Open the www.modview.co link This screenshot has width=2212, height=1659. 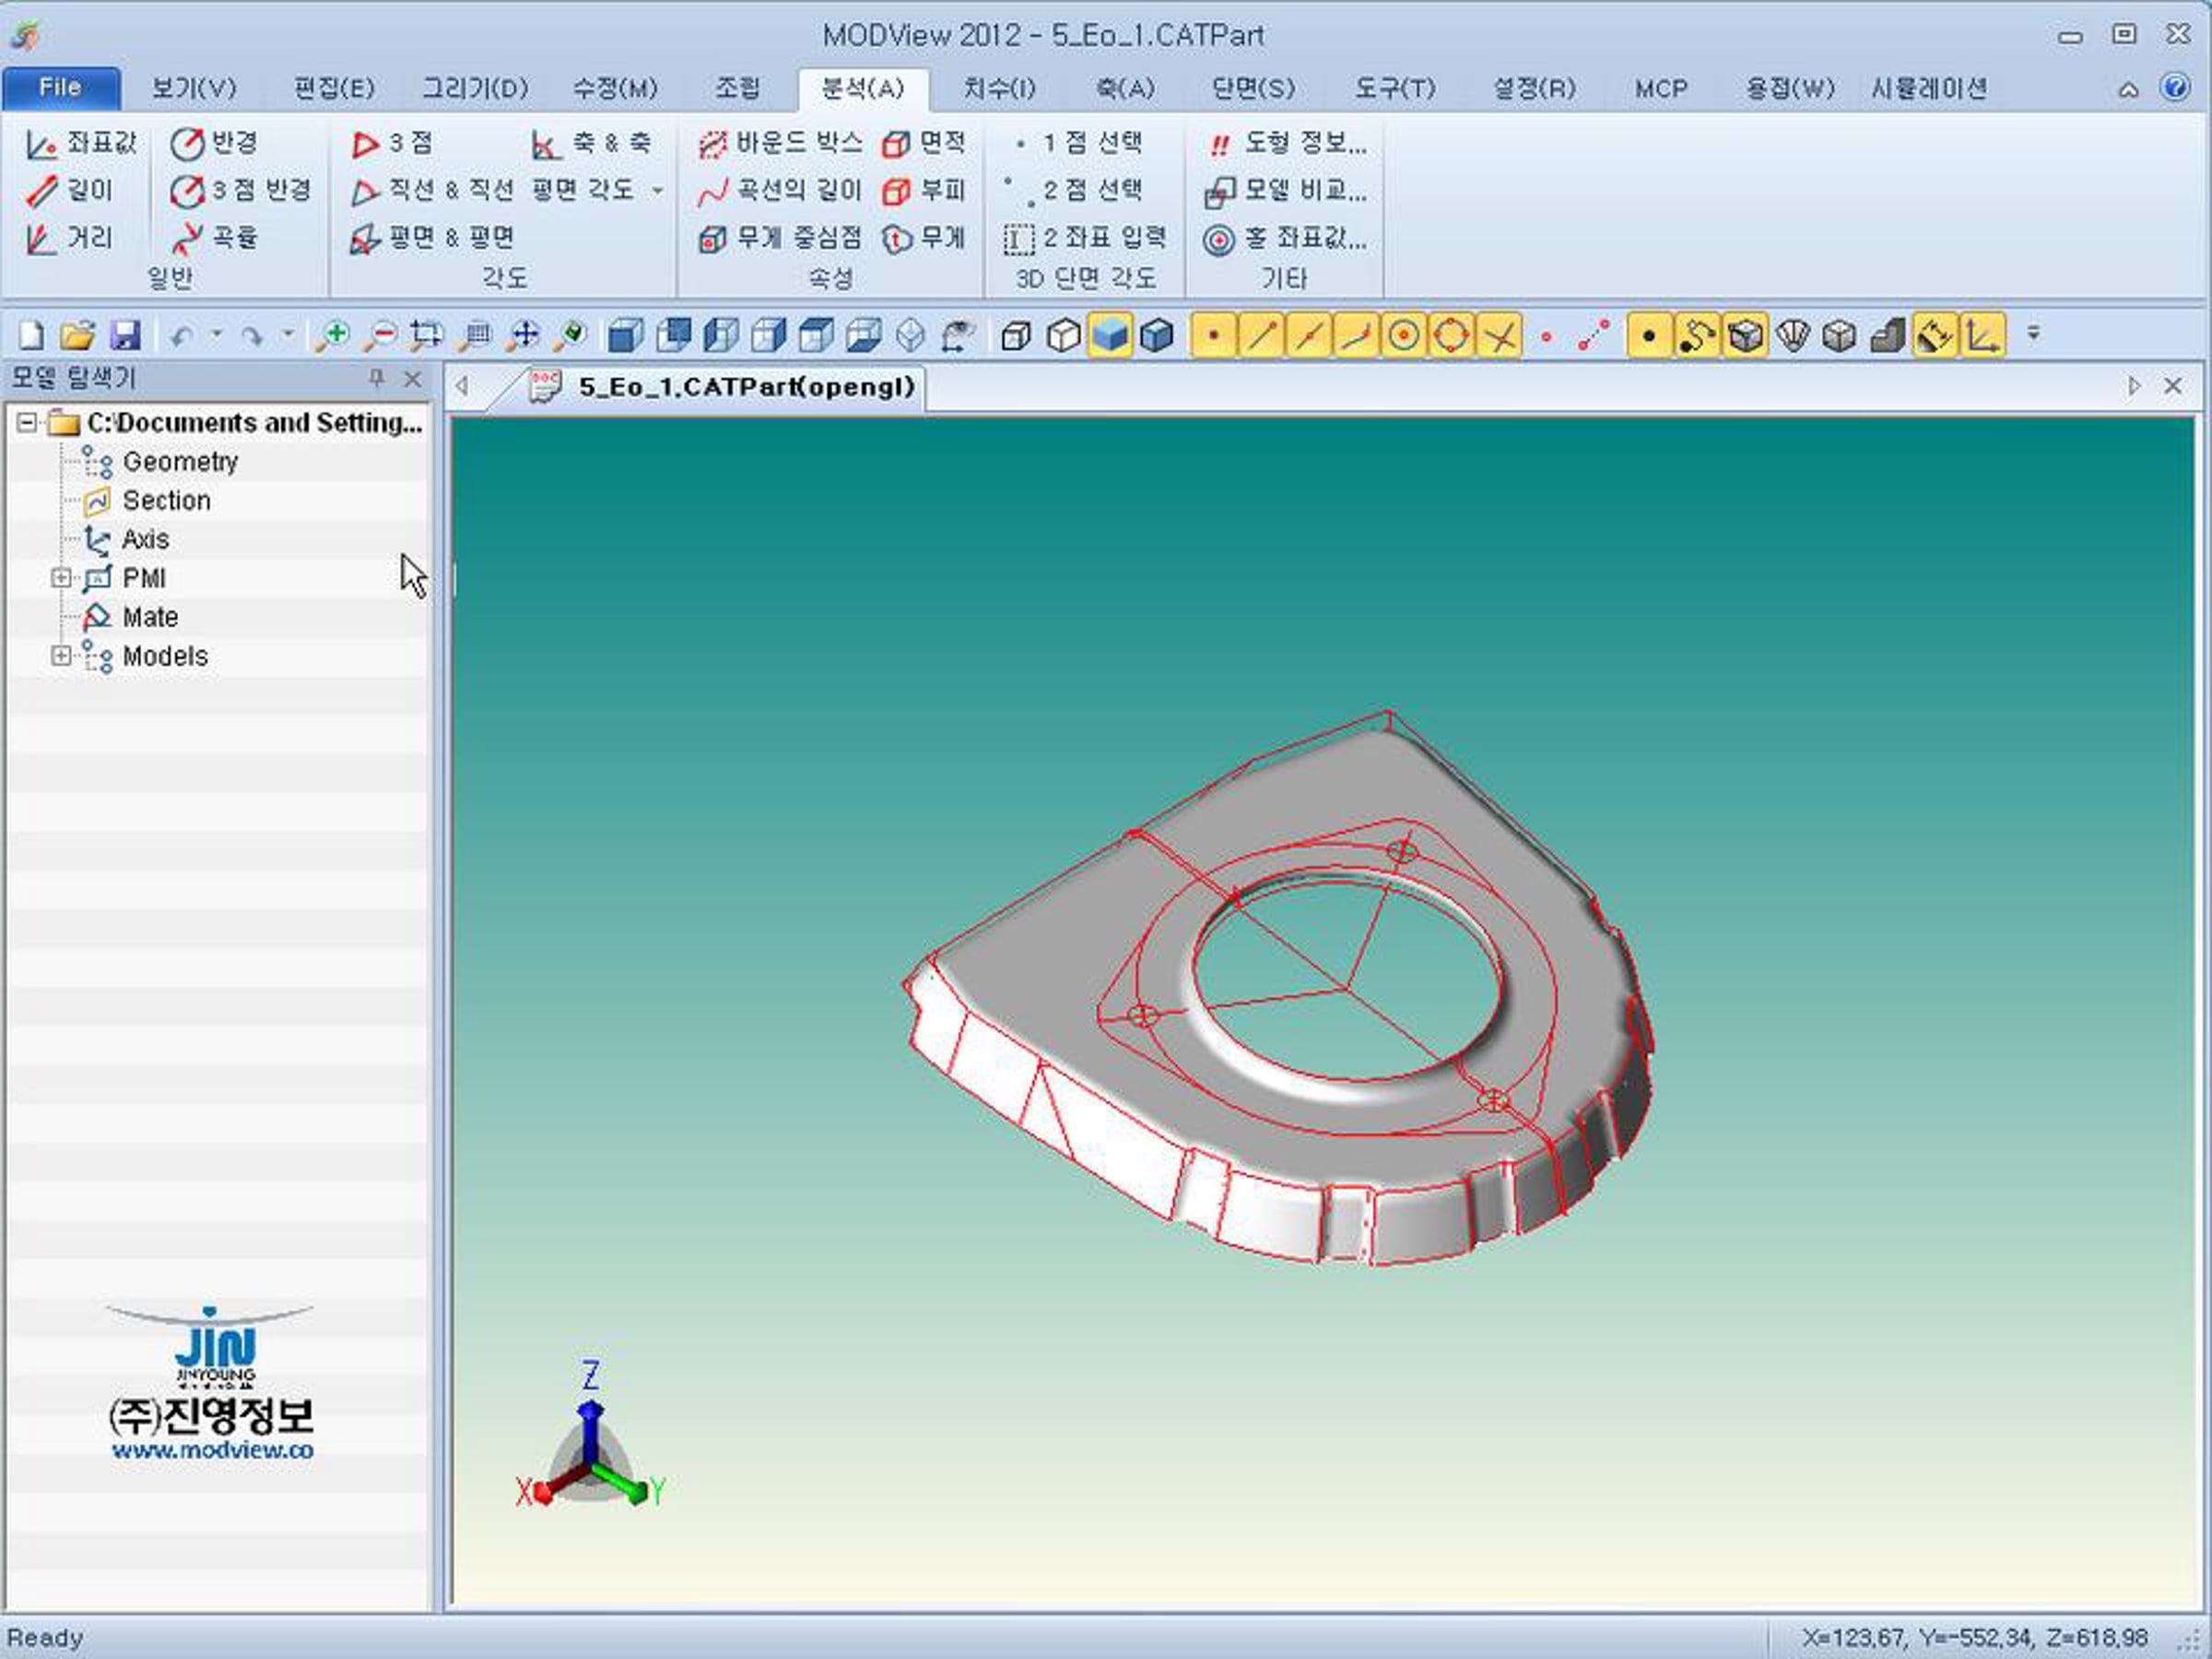click(212, 1450)
